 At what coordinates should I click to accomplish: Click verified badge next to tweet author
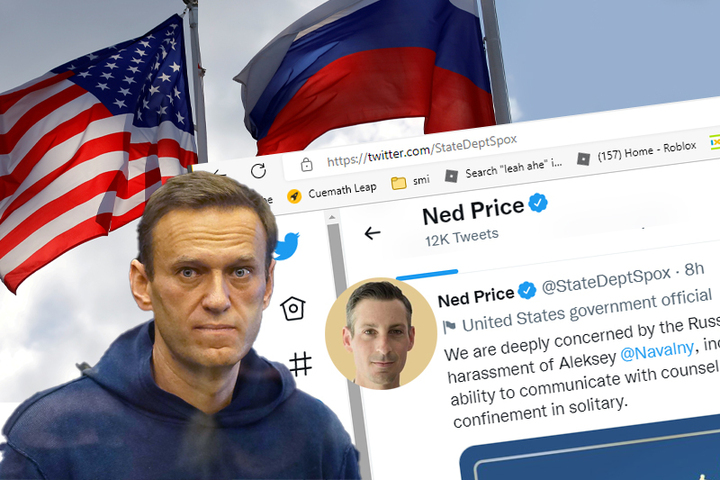tap(527, 290)
